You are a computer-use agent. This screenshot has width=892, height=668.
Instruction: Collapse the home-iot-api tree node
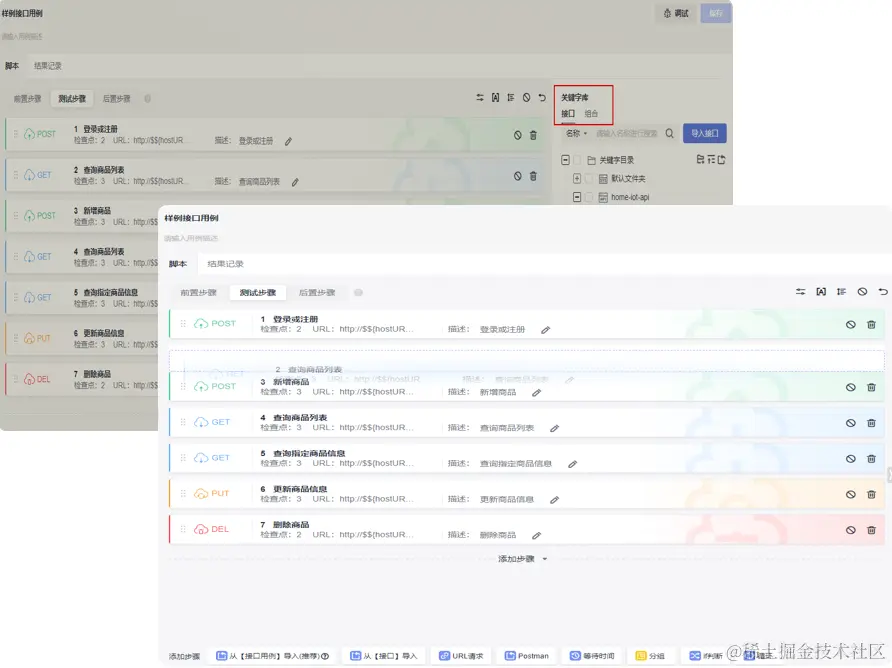pos(577,197)
